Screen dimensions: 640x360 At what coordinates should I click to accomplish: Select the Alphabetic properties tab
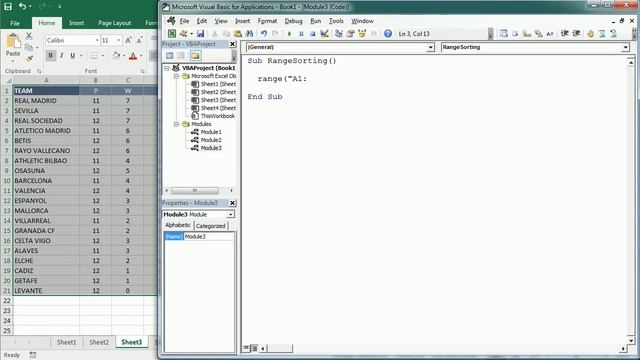178,225
